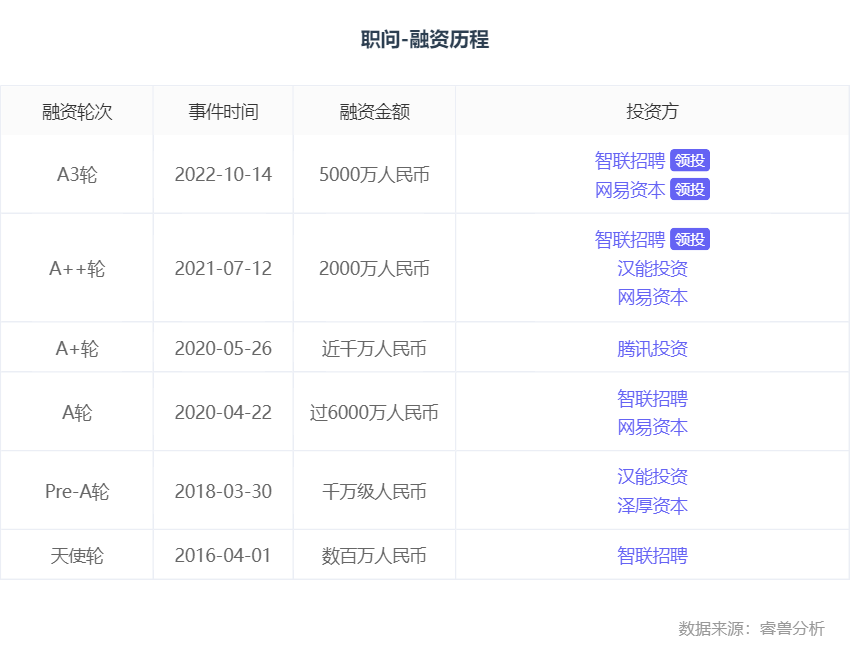Image resolution: width=850 pixels, height=671 pixels.
Task: Open 智联招聘 link in 天使轮 row
Action: (x=652, y=556)
